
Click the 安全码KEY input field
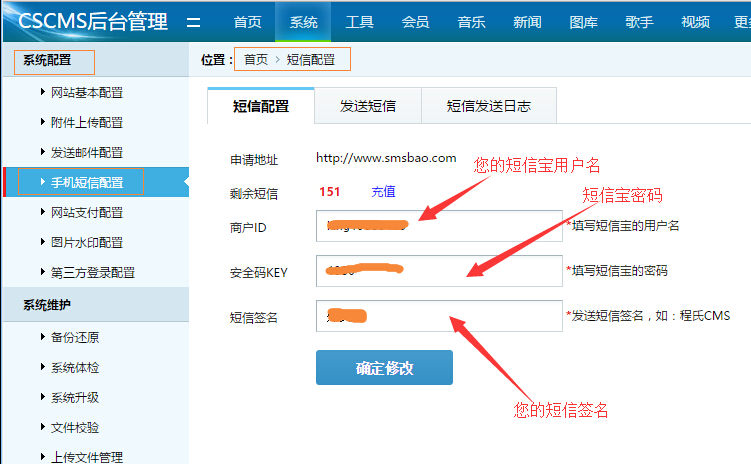pos(439,271)
